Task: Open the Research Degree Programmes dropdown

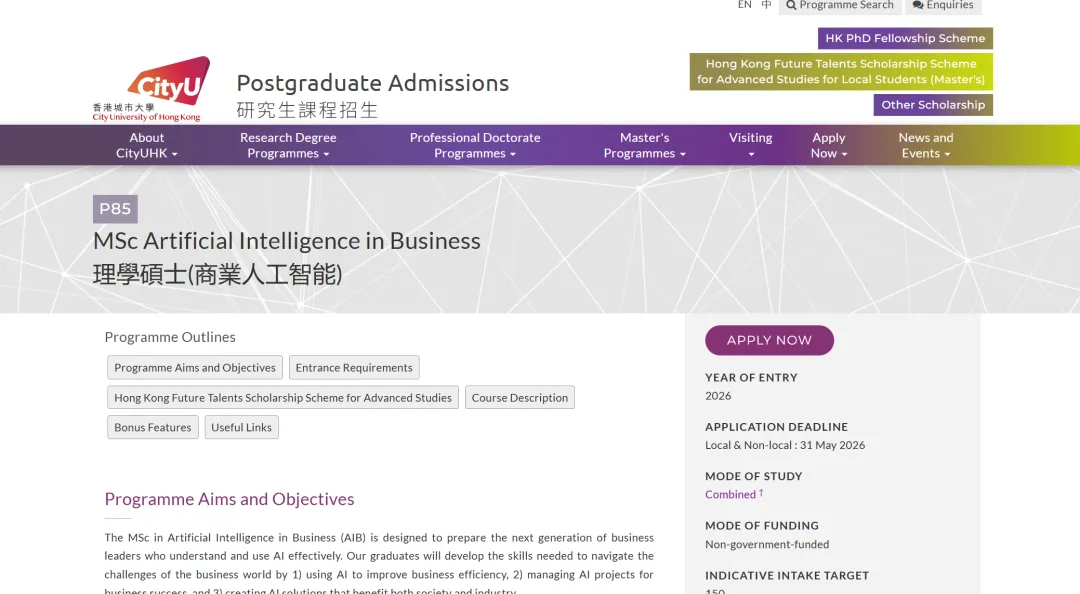Action: click(x=288, y=146)
